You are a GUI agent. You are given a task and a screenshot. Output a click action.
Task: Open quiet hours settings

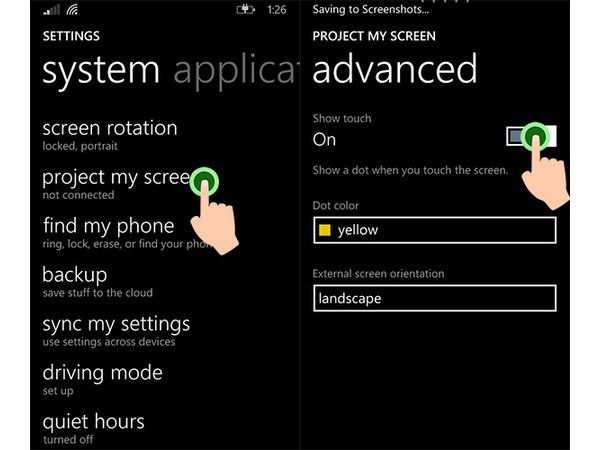coord(93,427)
